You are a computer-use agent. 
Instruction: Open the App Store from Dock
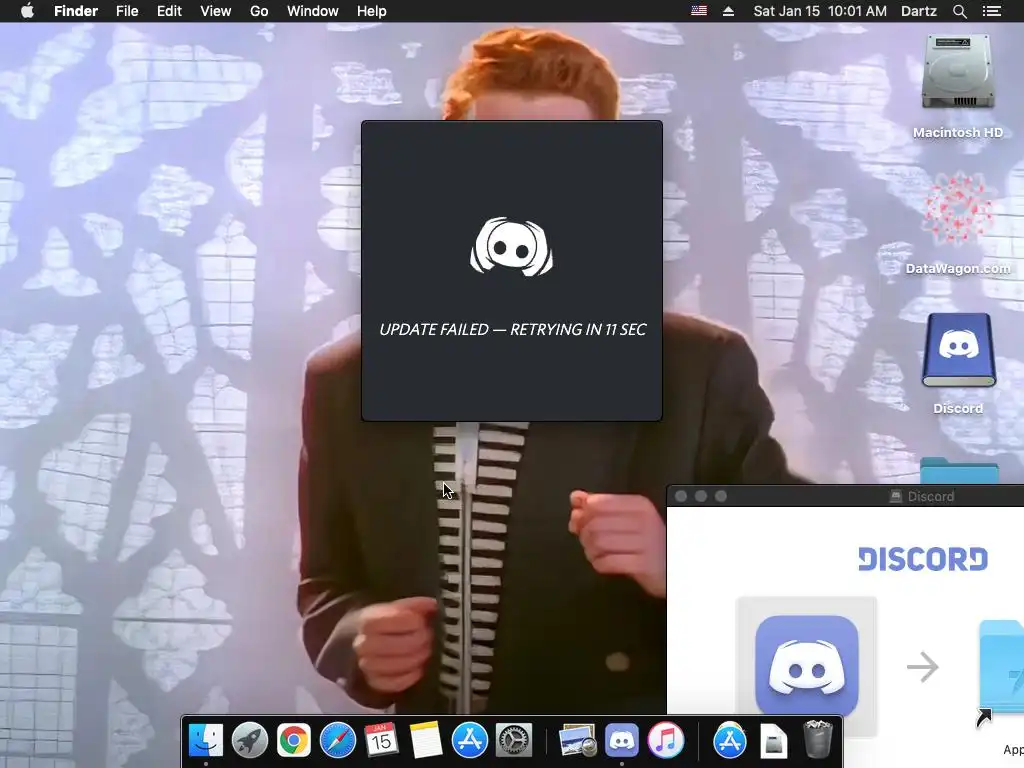pos(470,740)
